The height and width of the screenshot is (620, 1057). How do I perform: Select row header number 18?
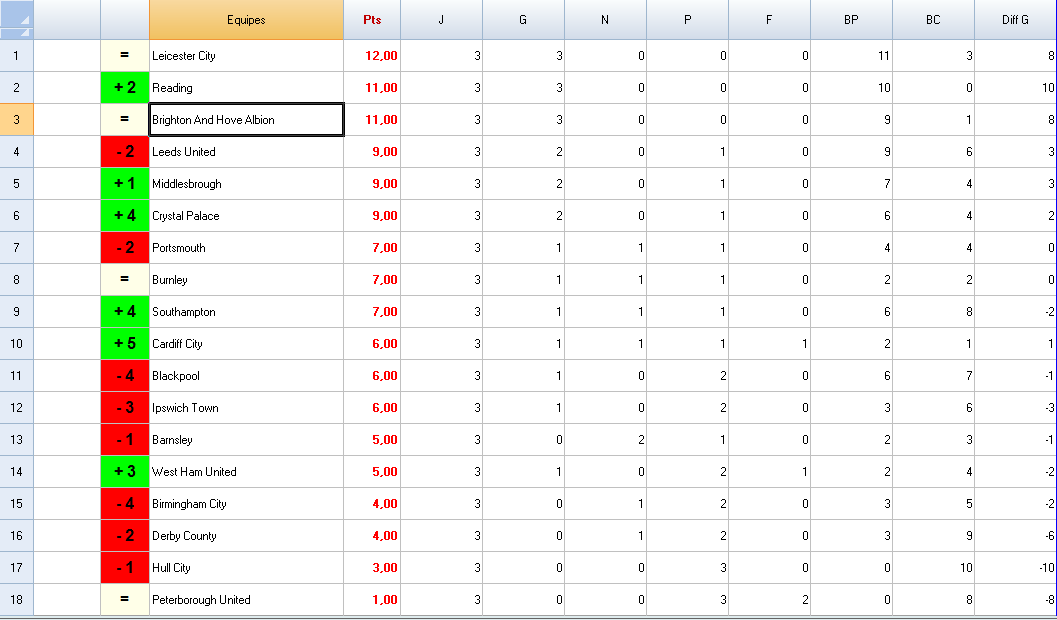tap(16, 600)
